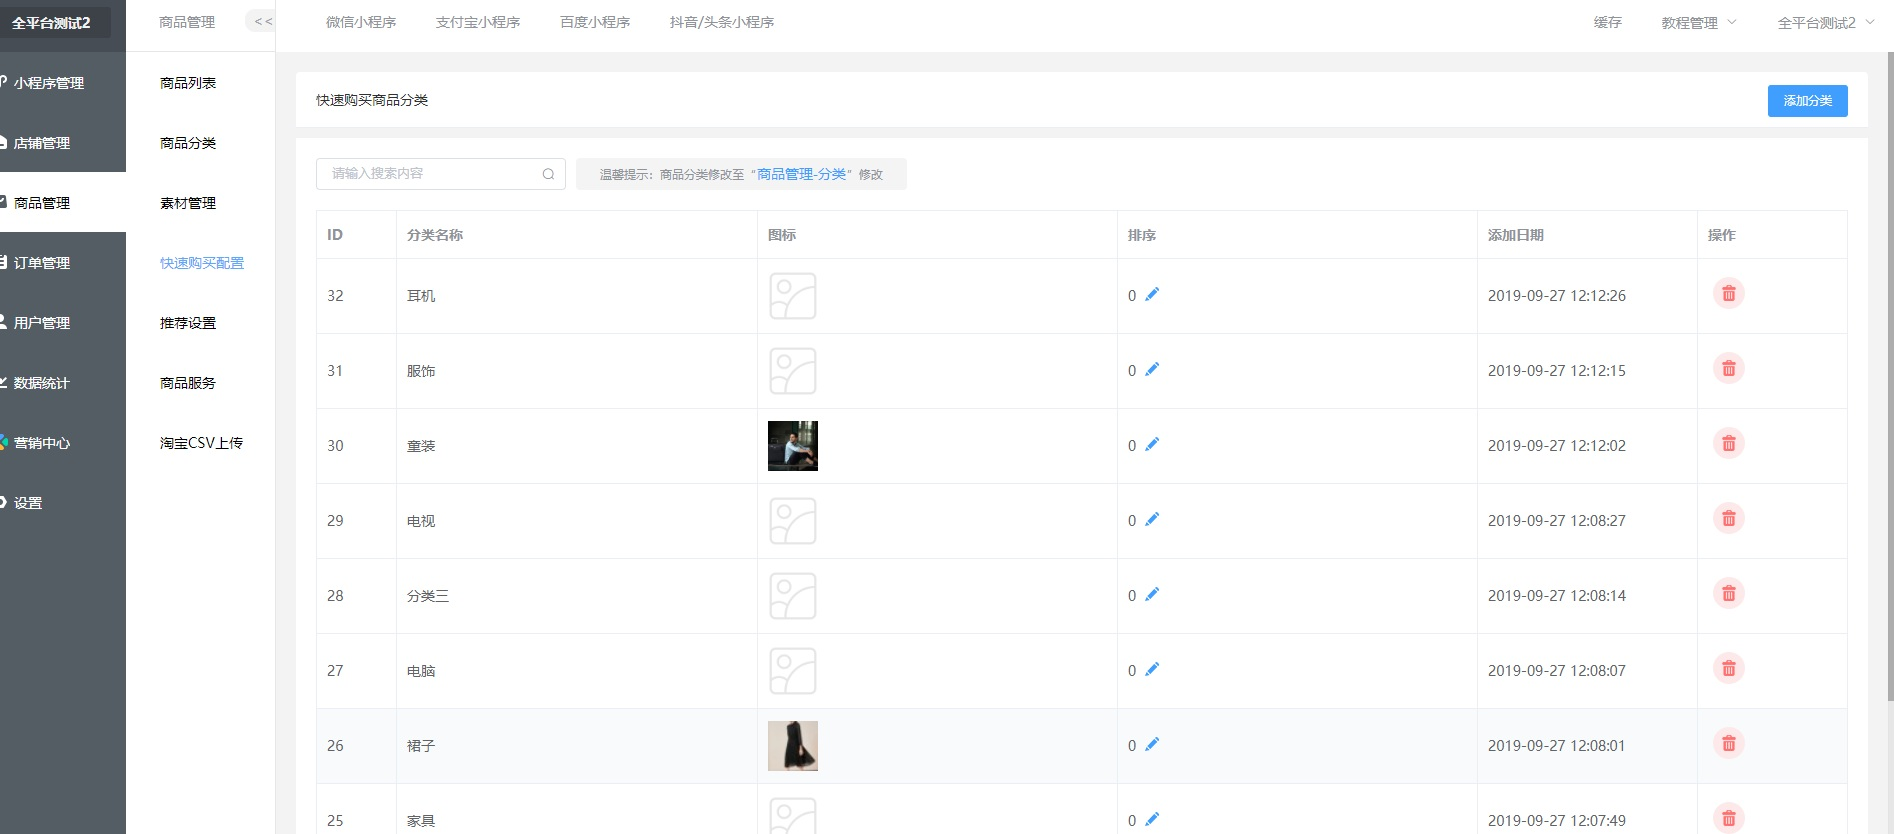The height and width of the screenshot is (835, 1895).
Task: Click the 缓存 link in header
Action: pyautogui.click(x=1608, y=22)
